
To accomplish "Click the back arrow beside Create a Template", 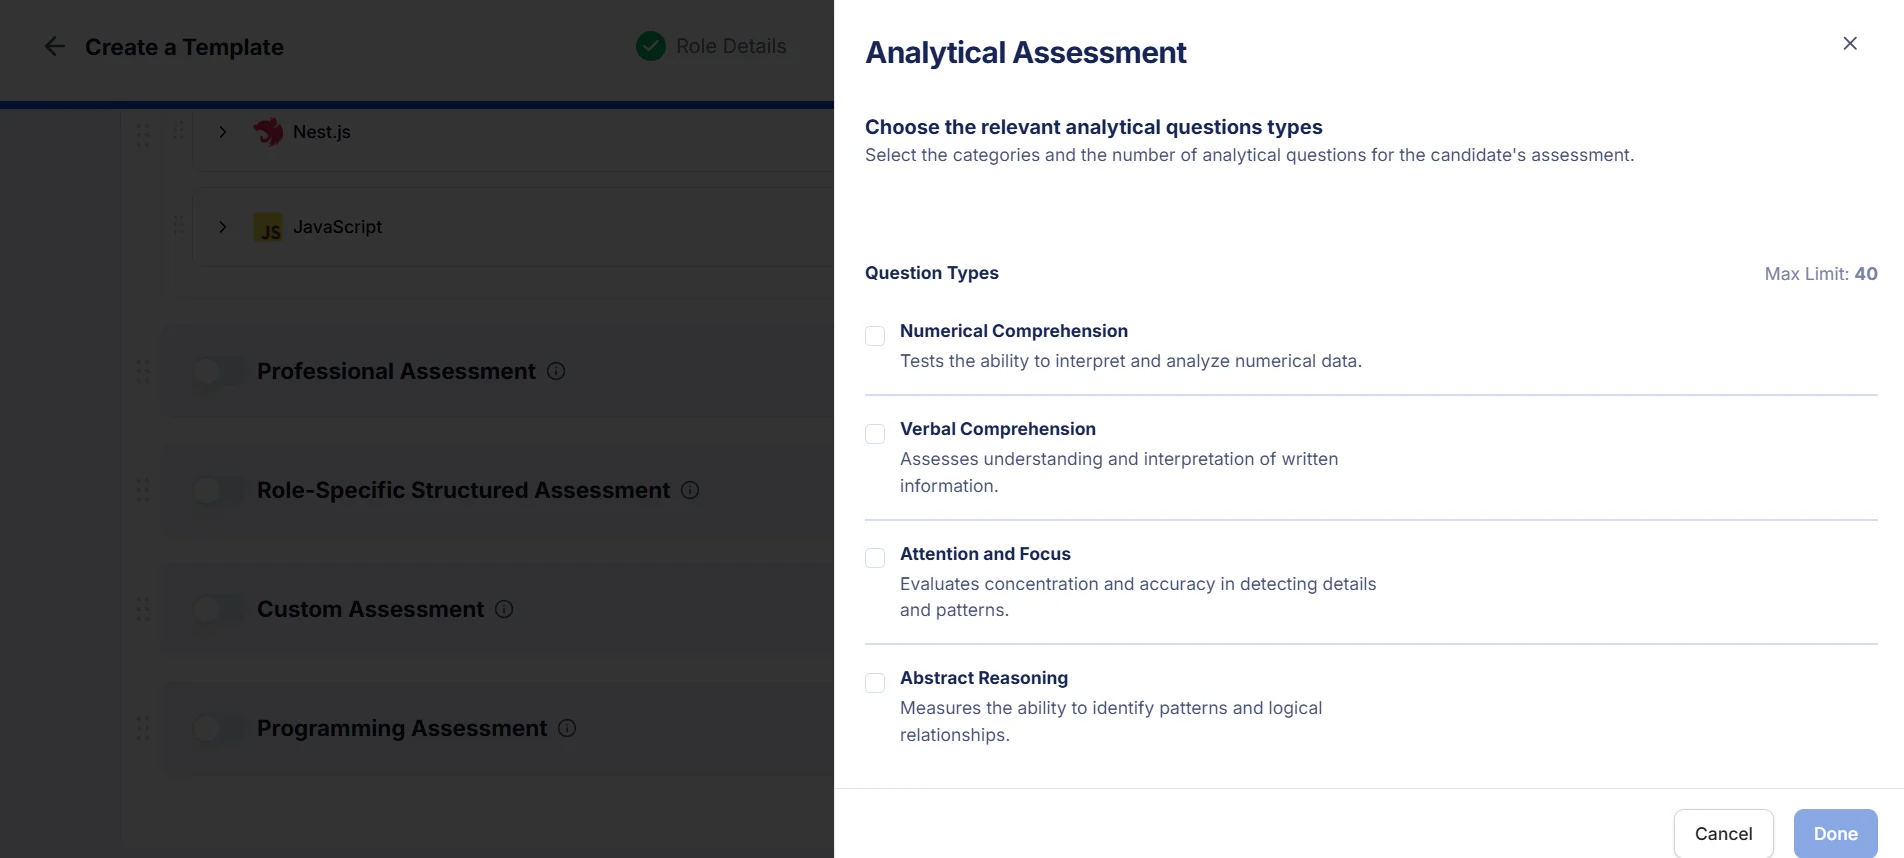I will (x=54, y=46).
